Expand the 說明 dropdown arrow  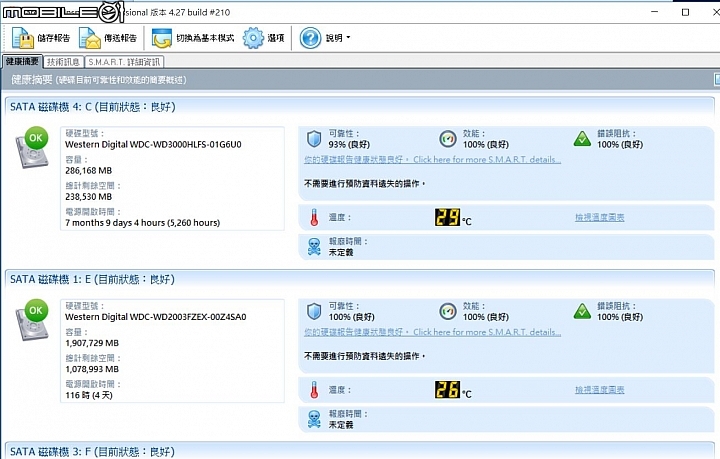(348, 38)
